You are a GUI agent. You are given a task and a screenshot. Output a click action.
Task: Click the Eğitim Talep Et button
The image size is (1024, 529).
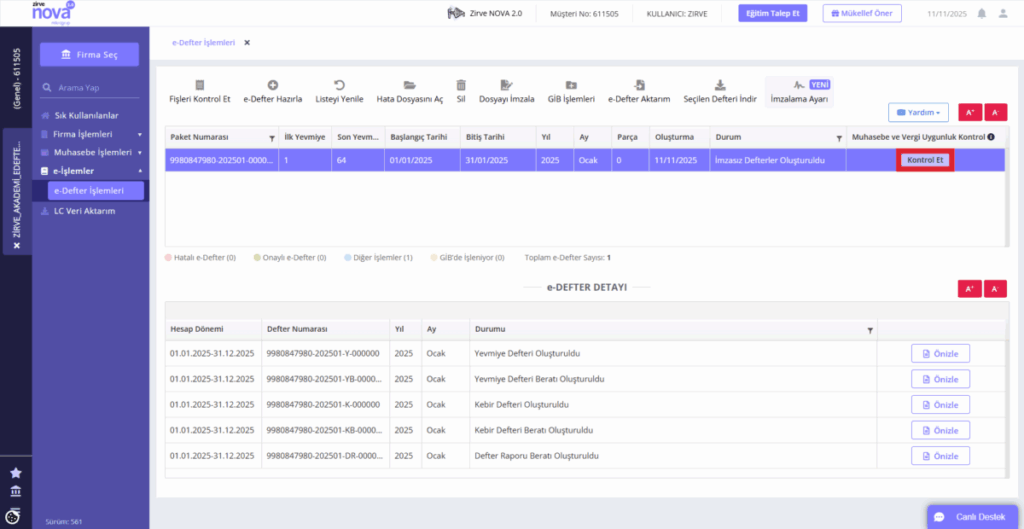pos(773,13)
